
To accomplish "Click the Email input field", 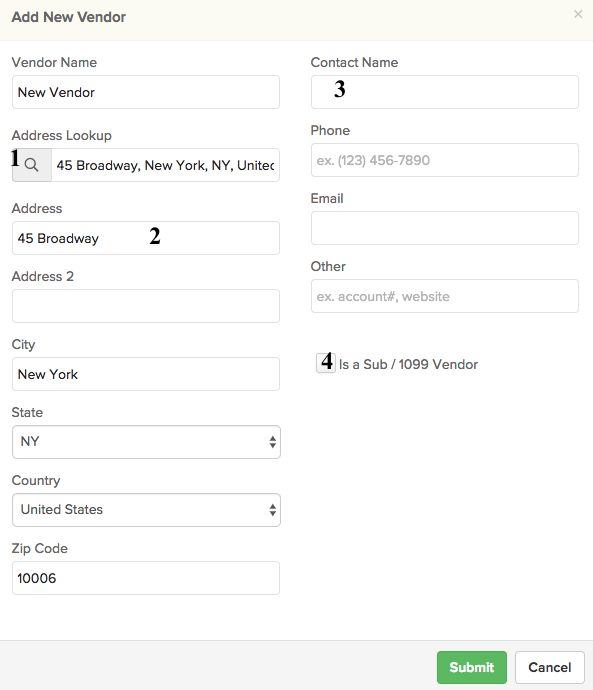I will point(445,228).
